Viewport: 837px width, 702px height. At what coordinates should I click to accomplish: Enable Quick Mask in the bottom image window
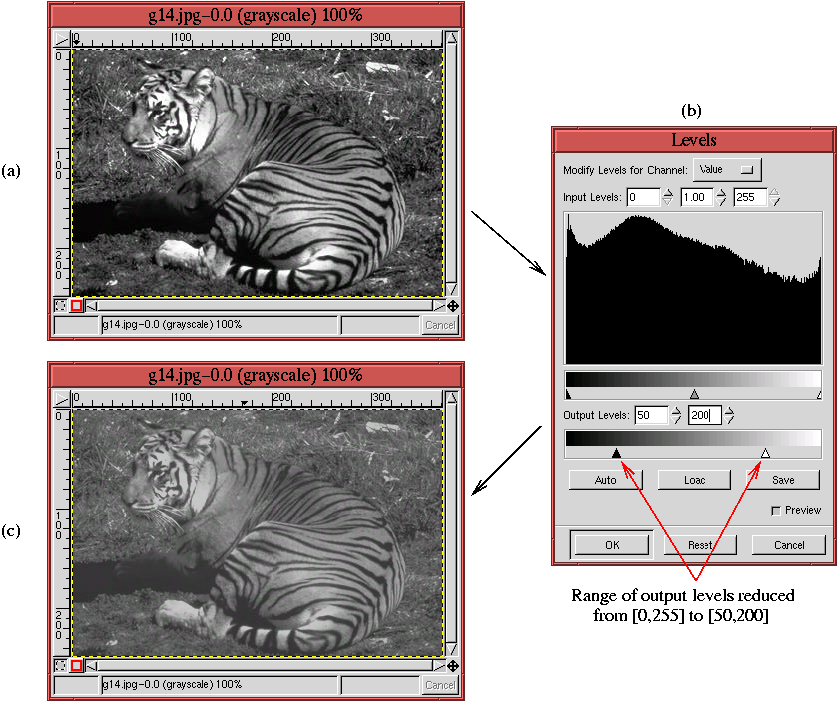(x=75, y=664)
